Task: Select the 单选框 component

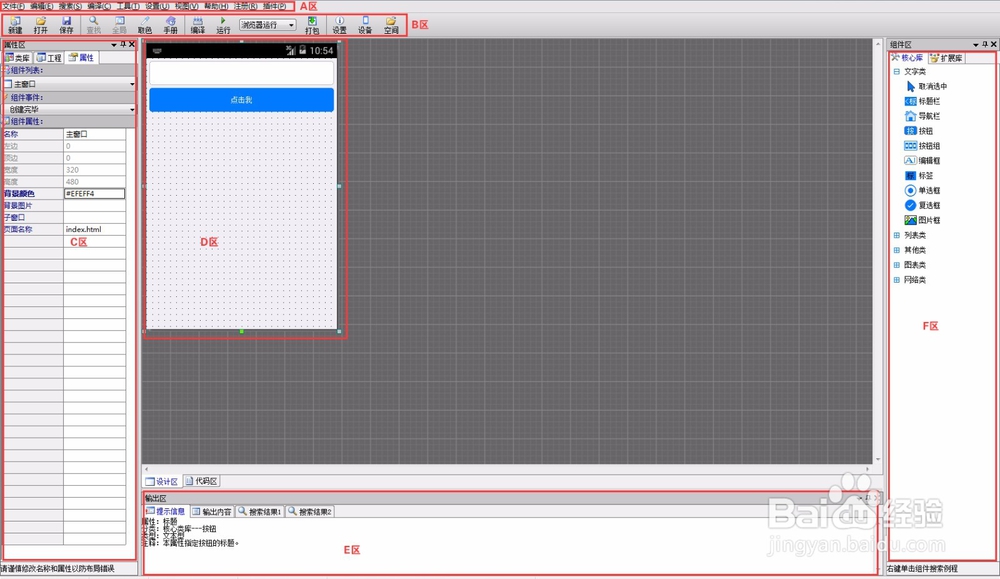Action: click(x=922, y=190)
